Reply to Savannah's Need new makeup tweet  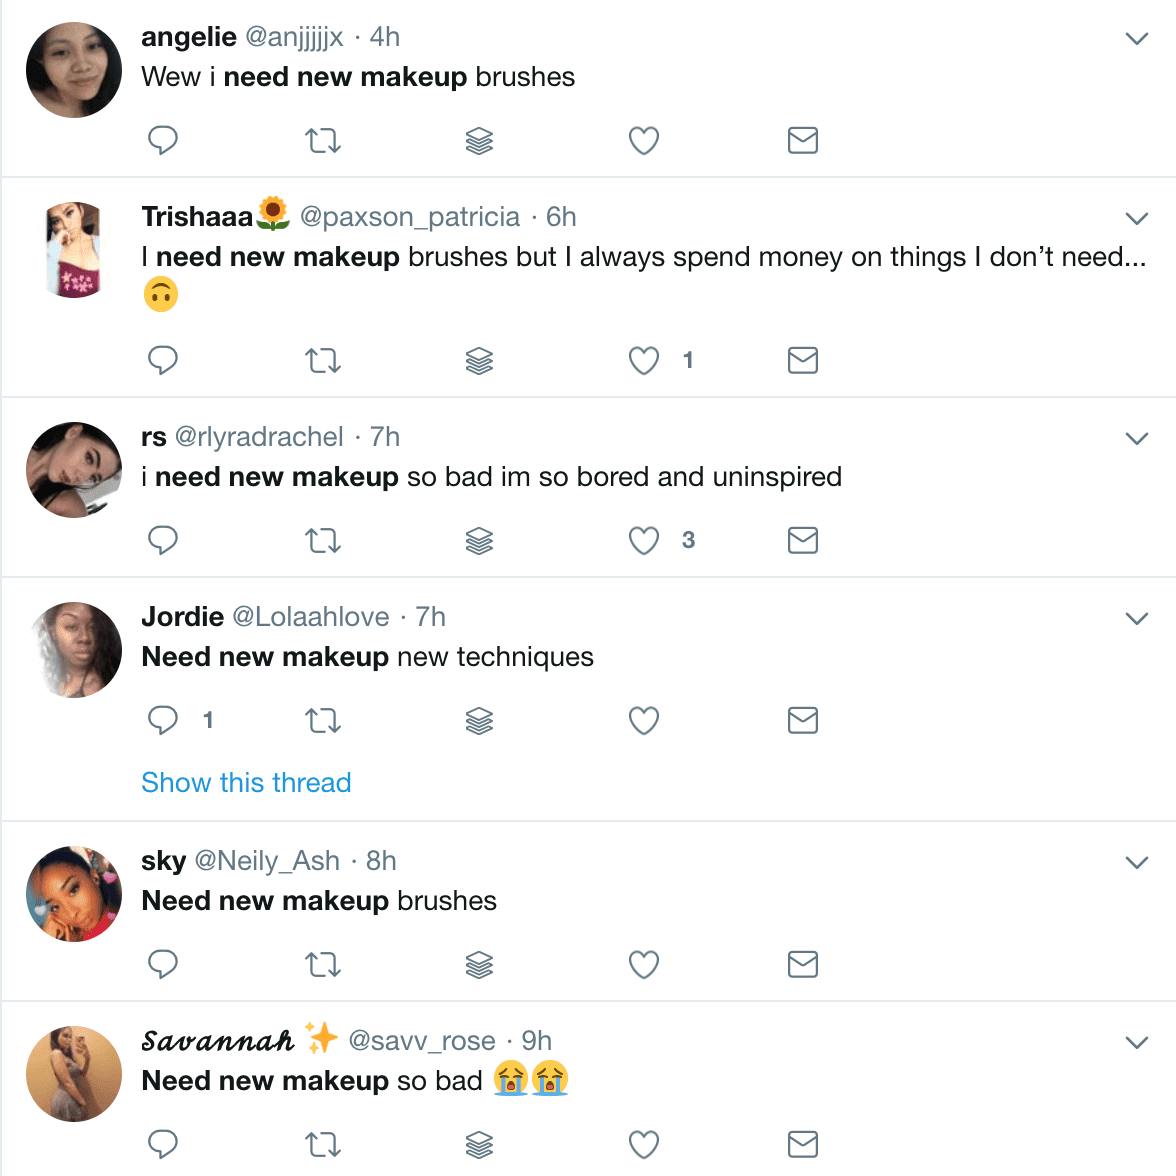pos(163,1144)
